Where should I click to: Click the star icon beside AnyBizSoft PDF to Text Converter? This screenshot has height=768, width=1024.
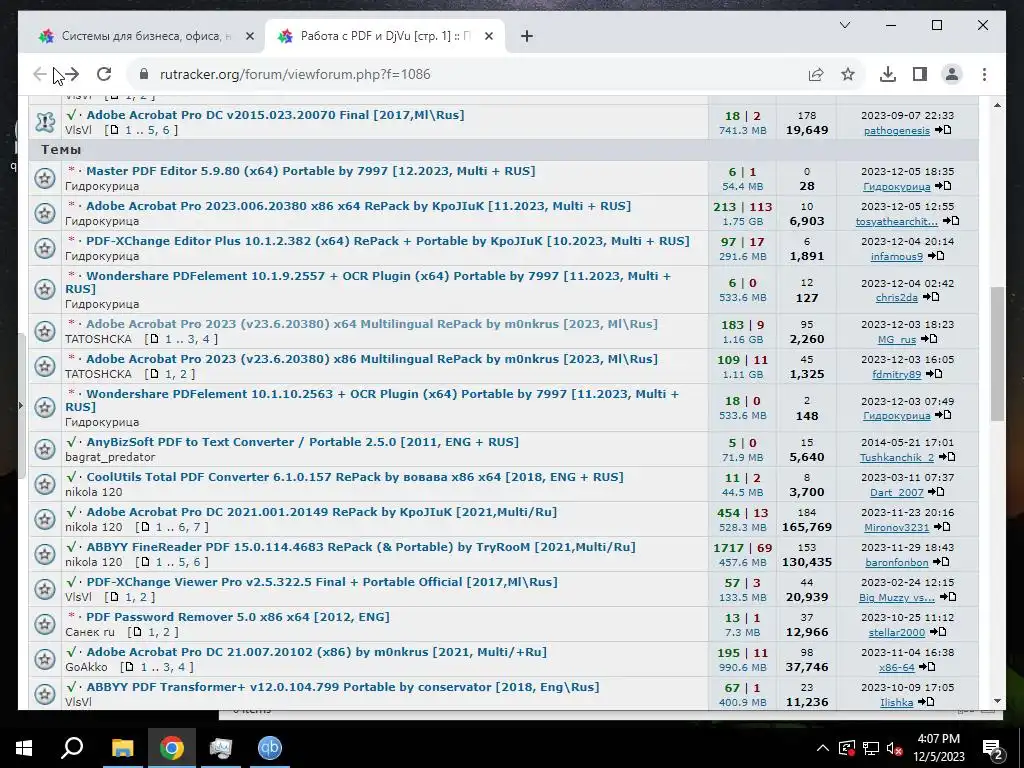pyautogui.click(x=44, y=449)
